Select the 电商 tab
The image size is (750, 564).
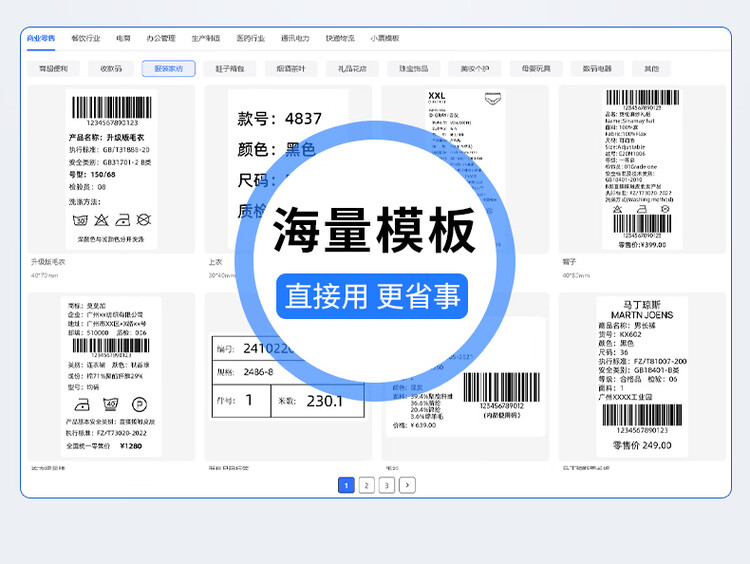pos(123,38)
